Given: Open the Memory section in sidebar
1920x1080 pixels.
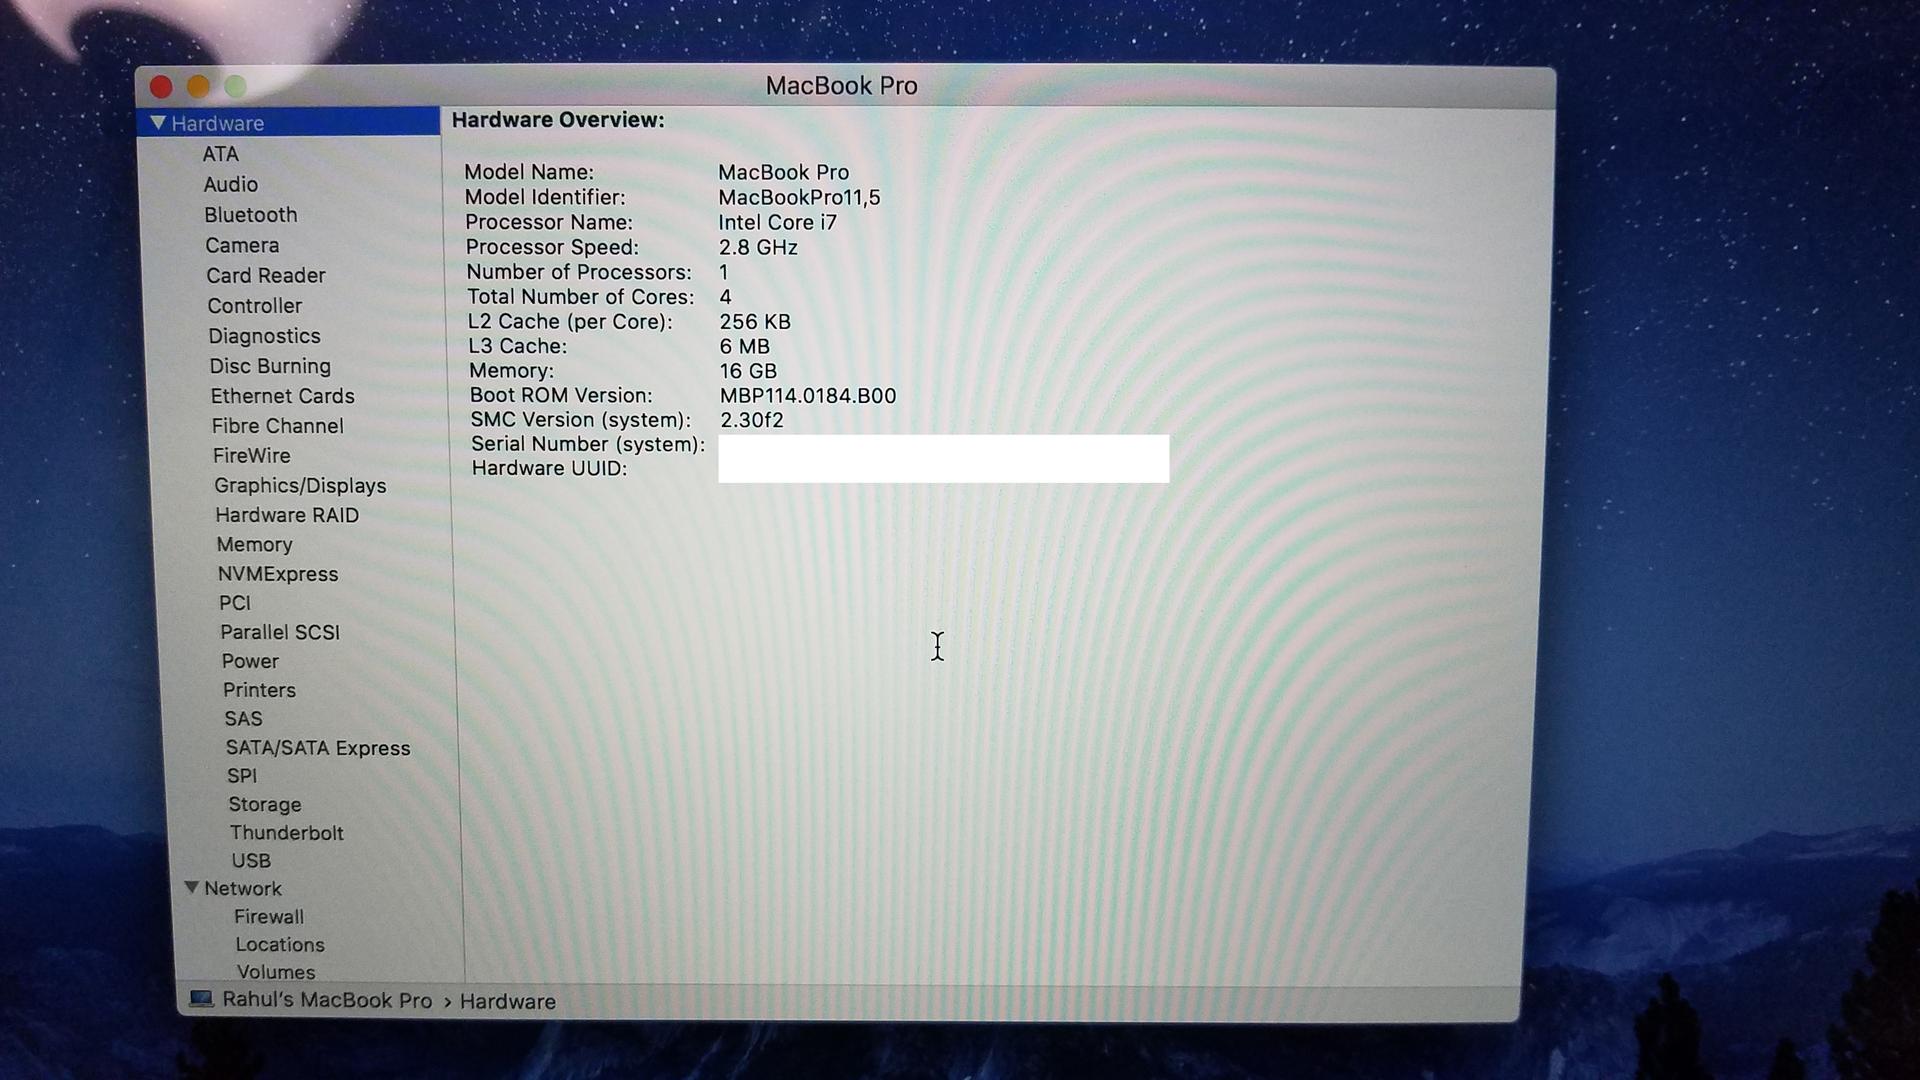Looking at the screenshot, I should (x=254, y=544).
